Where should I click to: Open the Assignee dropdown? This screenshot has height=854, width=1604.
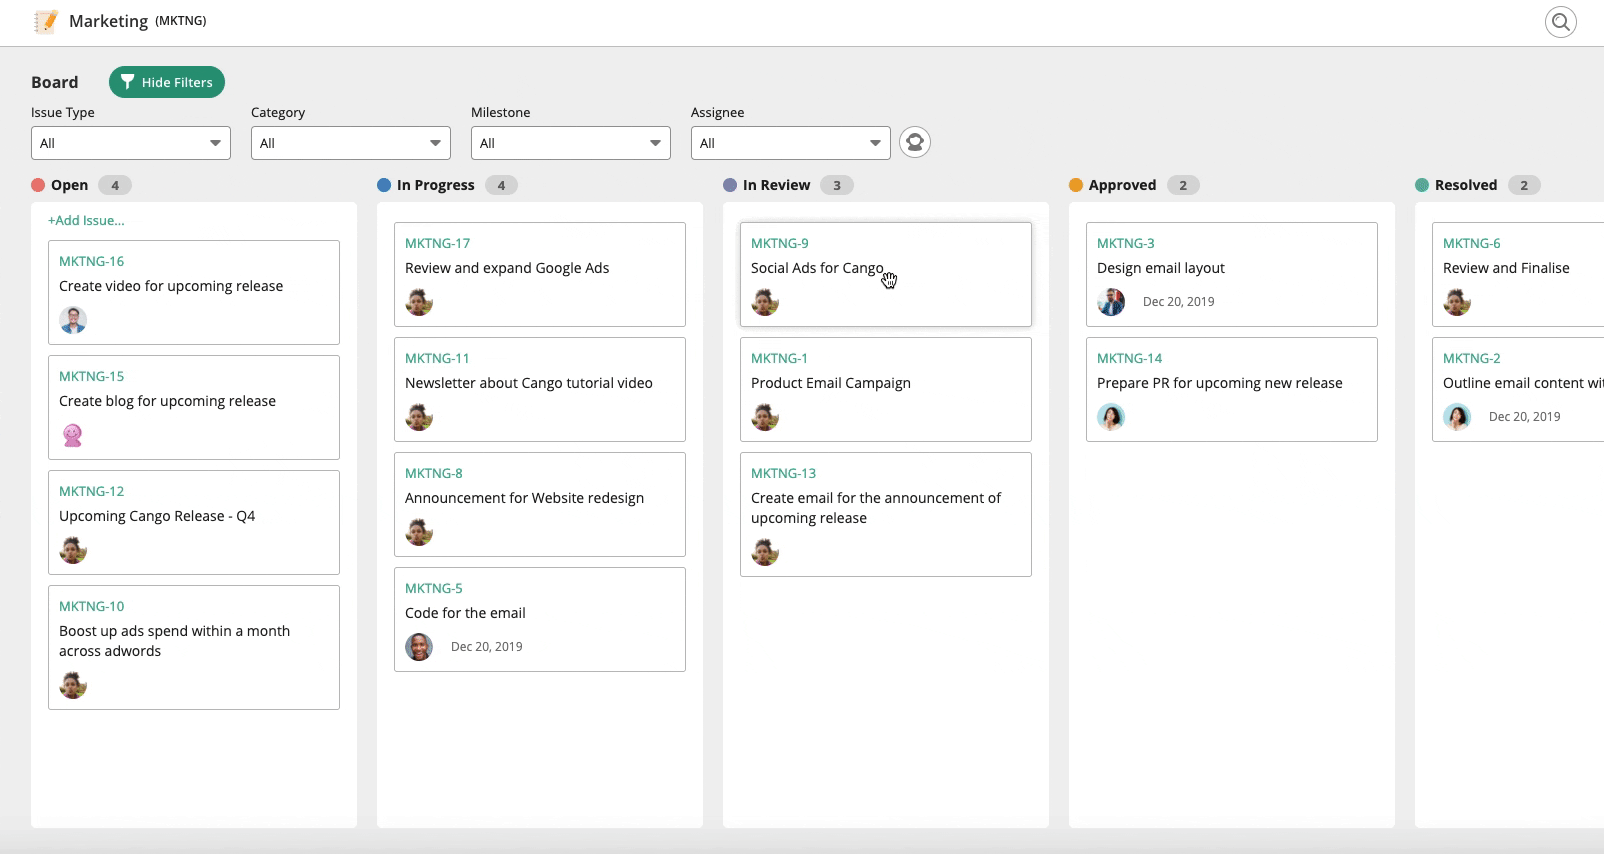point(791,143)
